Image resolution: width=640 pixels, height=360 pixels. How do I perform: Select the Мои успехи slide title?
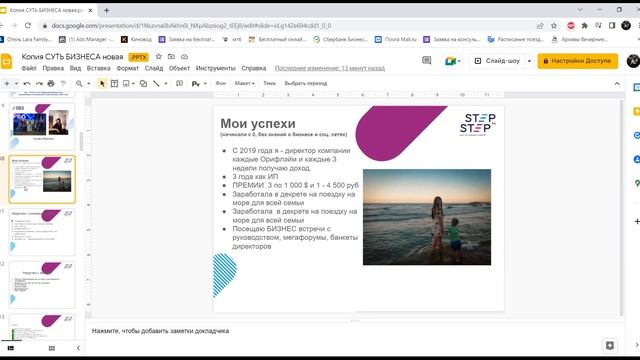258,123
